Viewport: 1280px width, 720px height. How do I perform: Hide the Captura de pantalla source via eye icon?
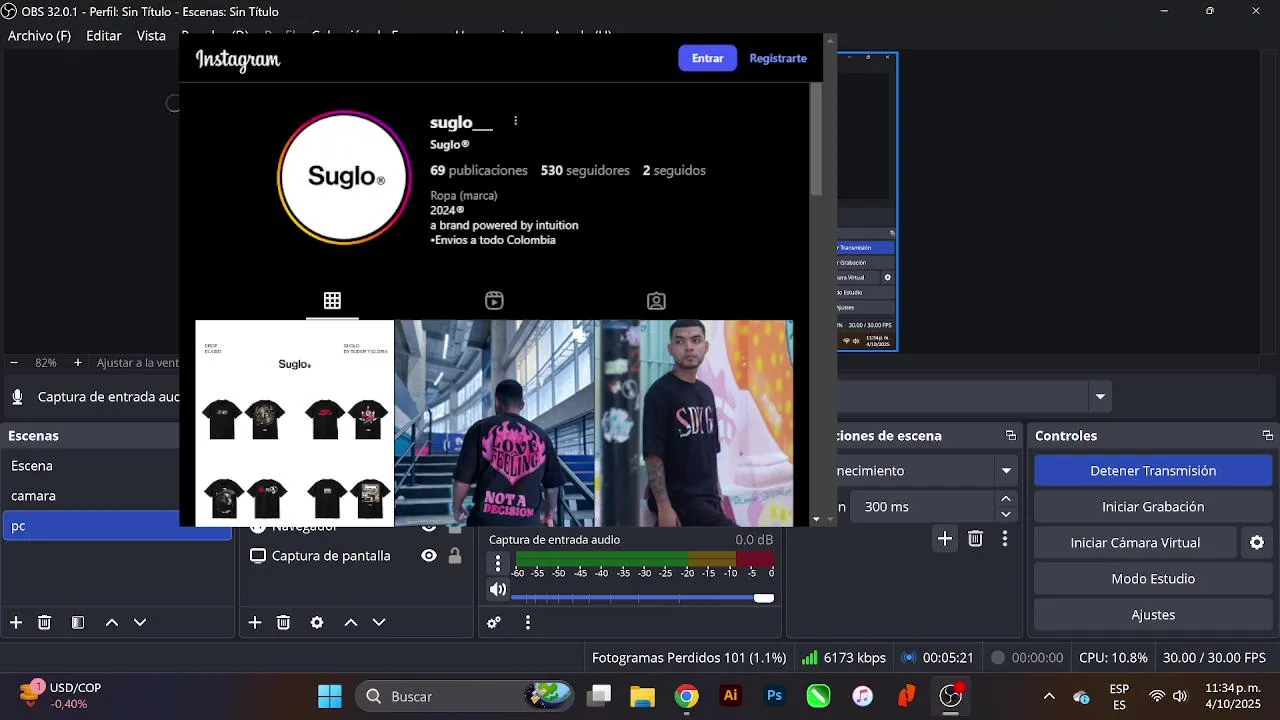pos(429,556)
